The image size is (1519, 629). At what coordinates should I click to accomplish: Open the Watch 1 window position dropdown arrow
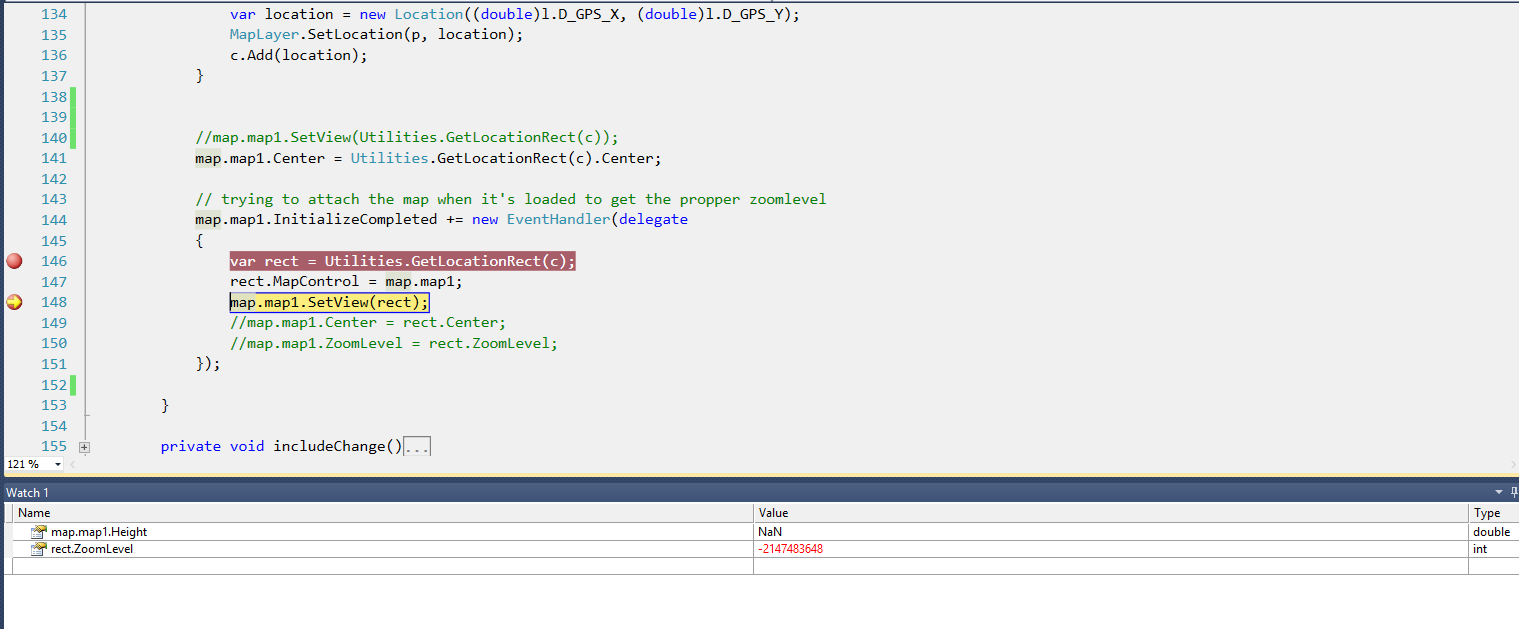1498,492
